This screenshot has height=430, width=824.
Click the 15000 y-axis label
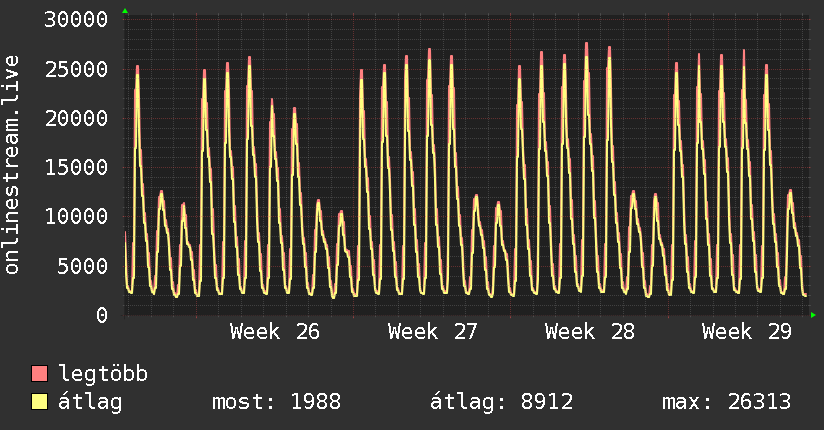coord(76,168)
